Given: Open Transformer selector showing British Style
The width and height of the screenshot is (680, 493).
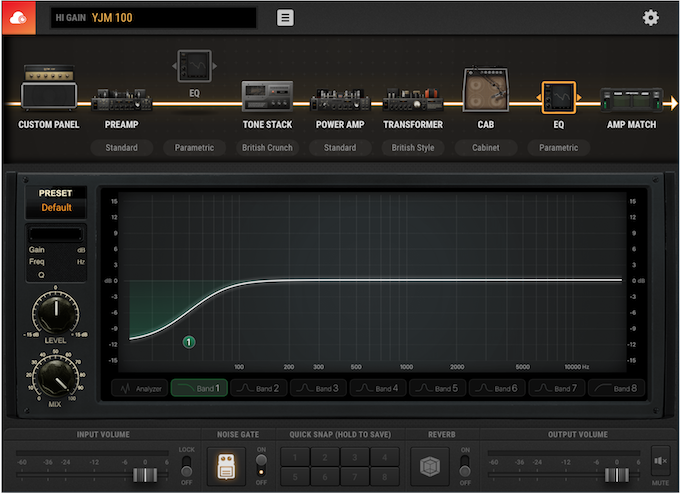Looking at the screenshot, I should tap(413, 148).
